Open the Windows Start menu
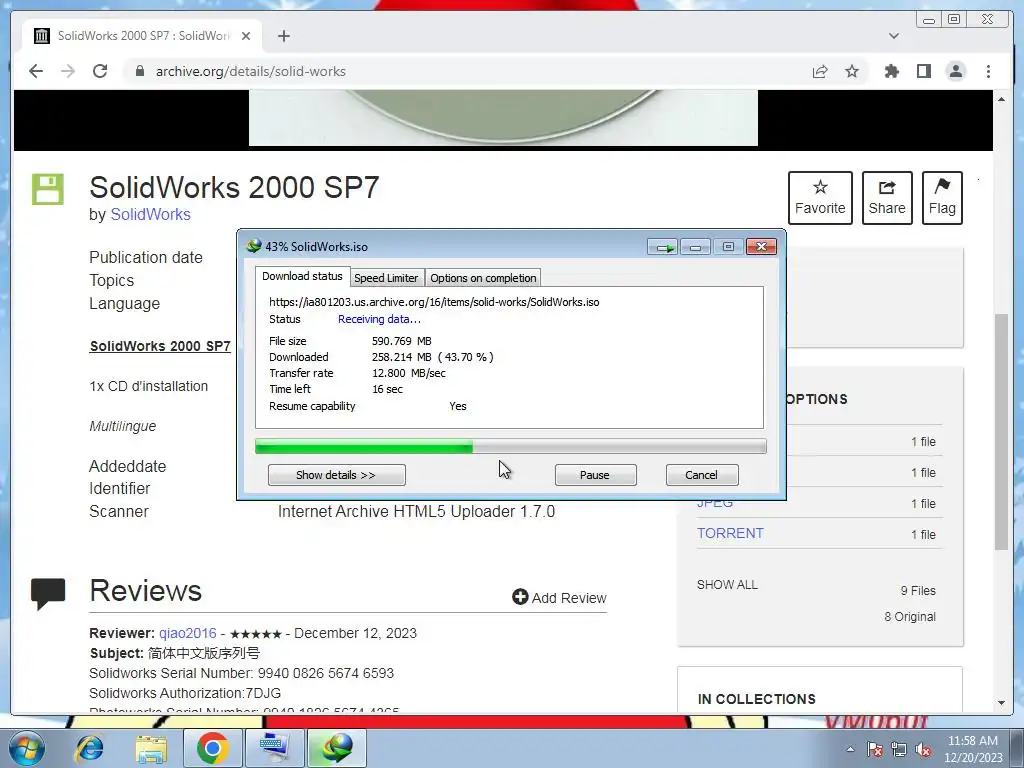Screen dimensions: 1024x768 click(26, 748)
